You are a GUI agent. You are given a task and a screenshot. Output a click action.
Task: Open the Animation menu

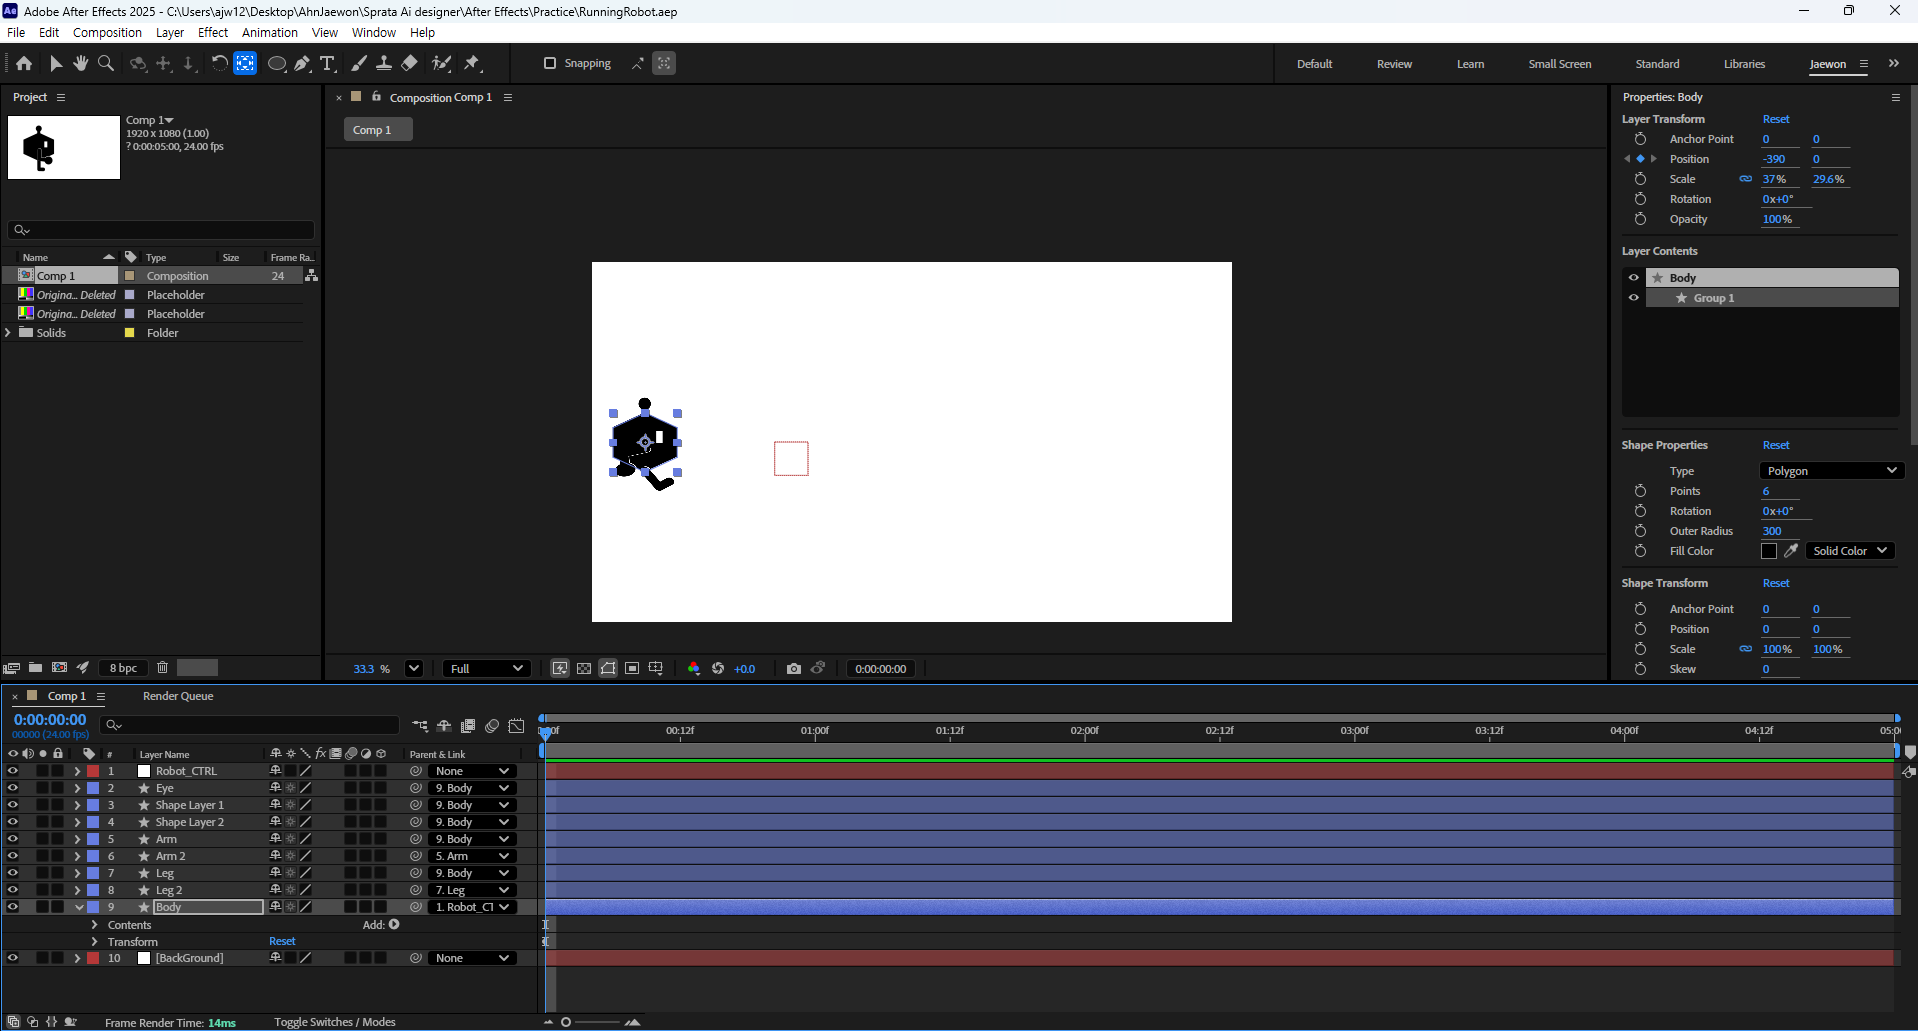coord(270,33)
